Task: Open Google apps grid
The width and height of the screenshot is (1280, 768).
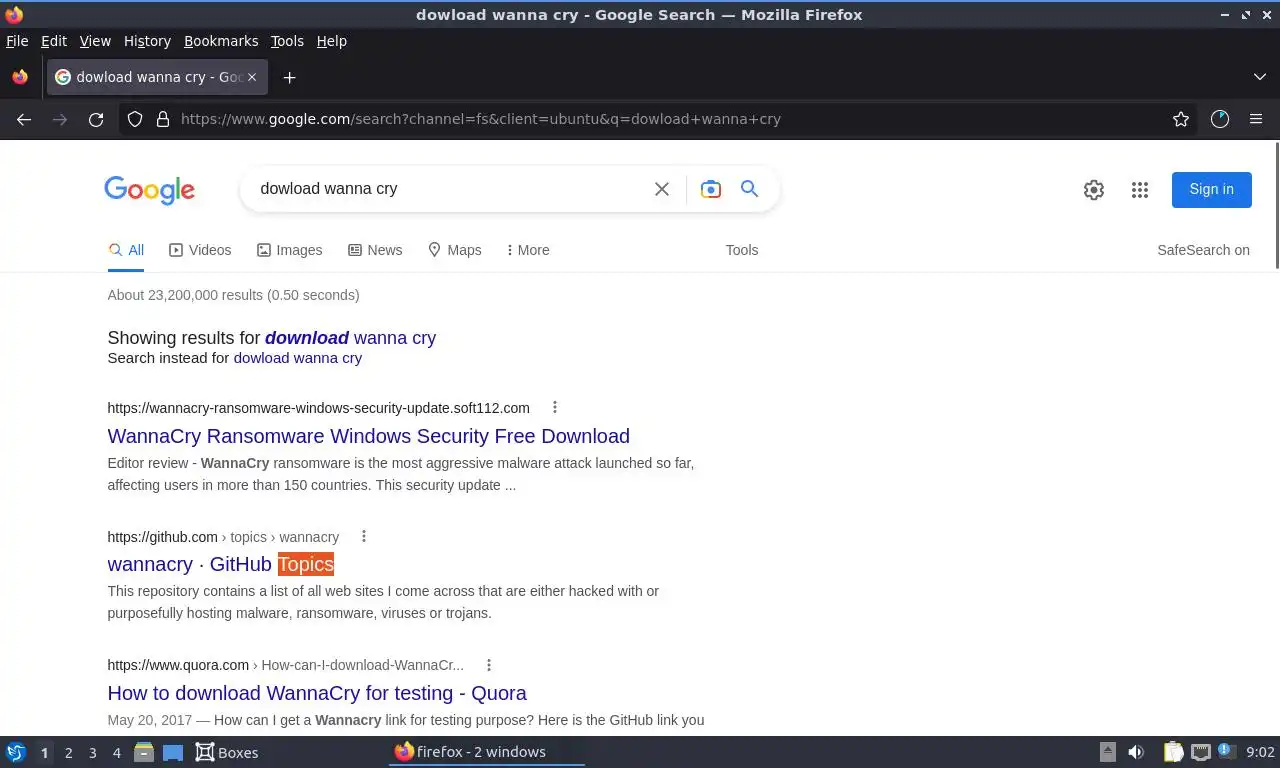Action: point(1140,190)
